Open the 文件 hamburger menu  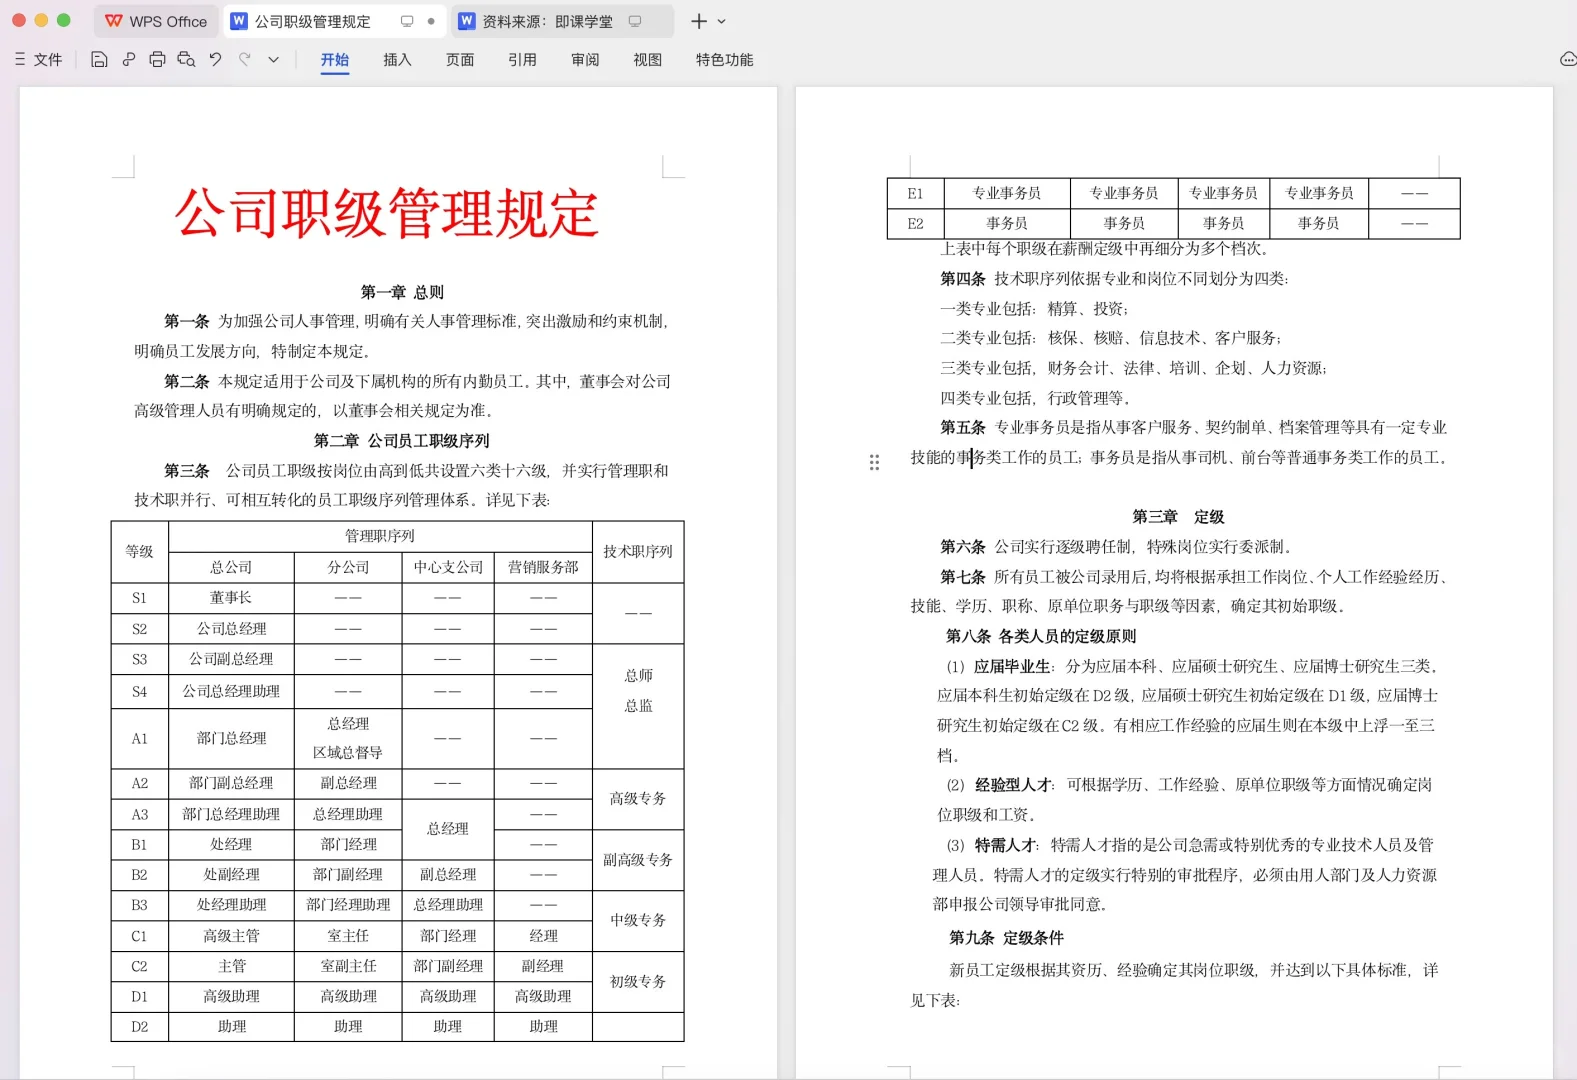pos(39,60)
